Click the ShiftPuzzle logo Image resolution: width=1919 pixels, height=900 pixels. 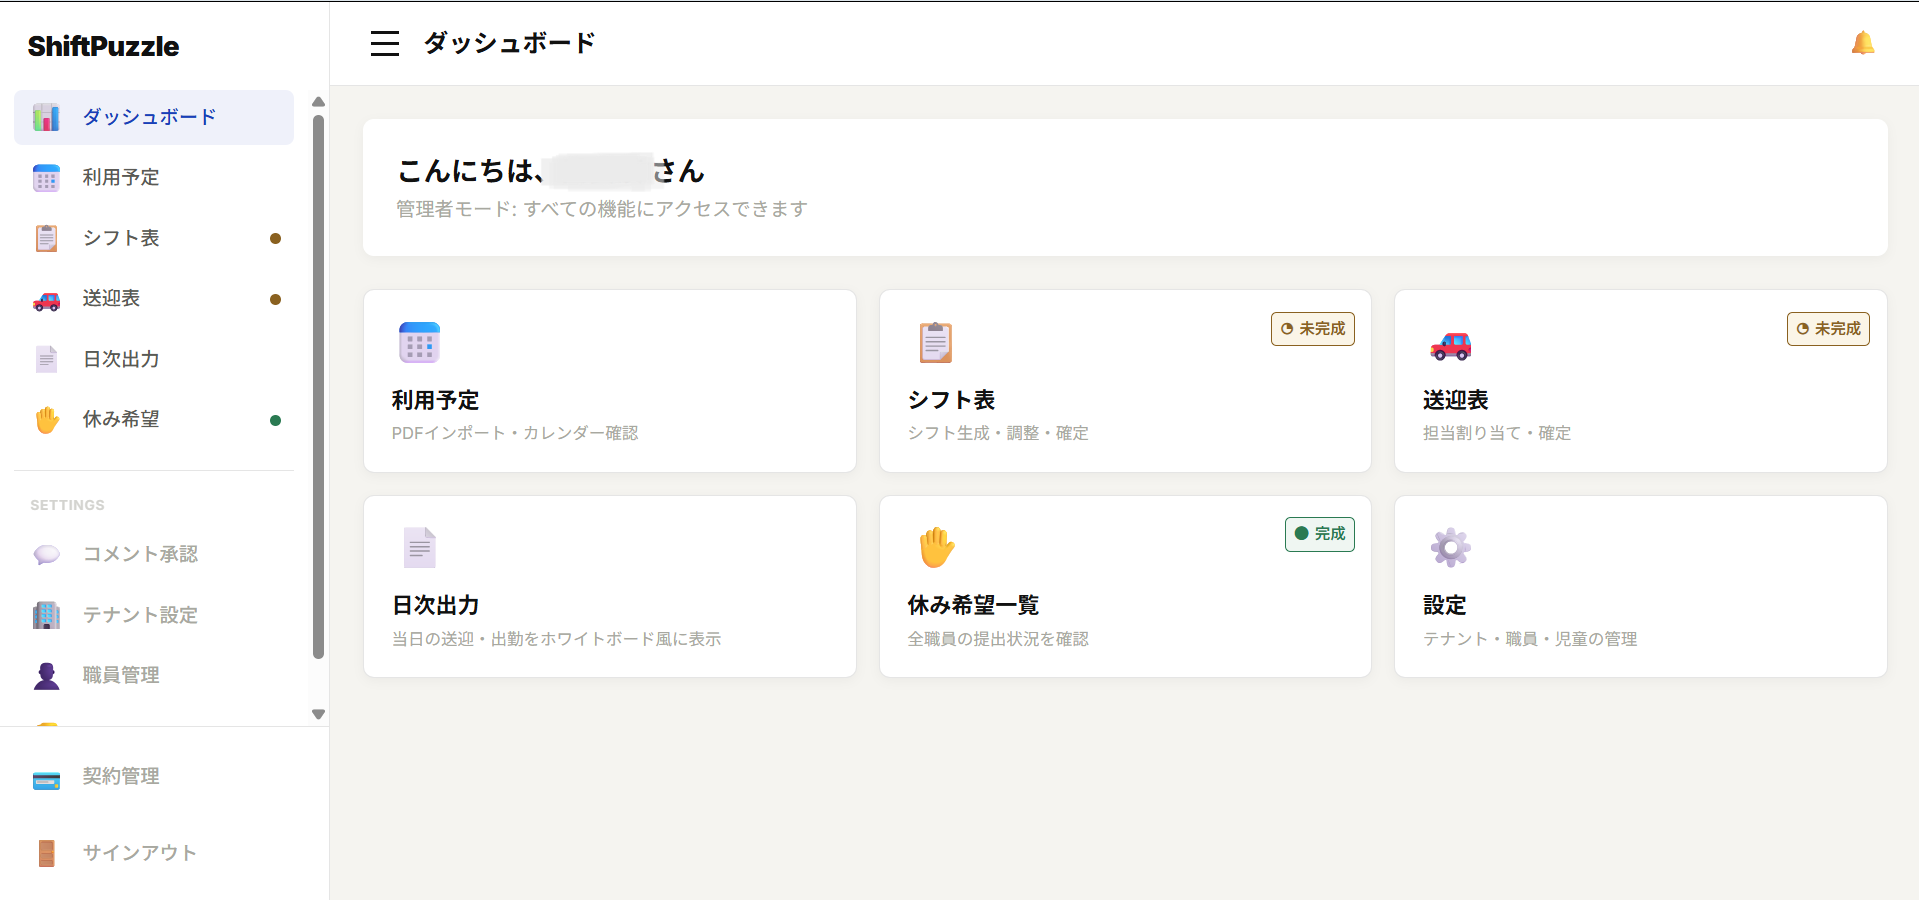point(103,46)
